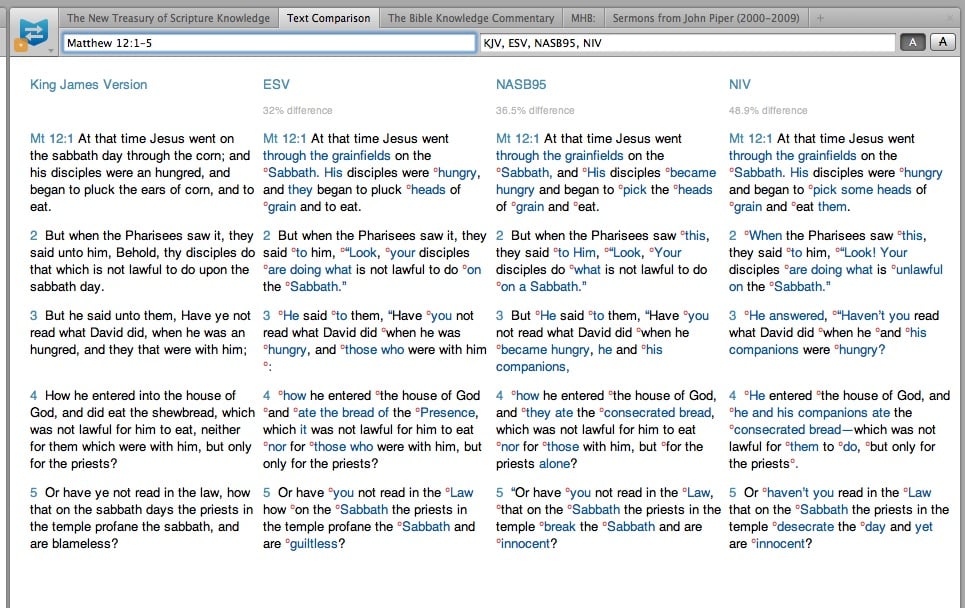Screen dimensions: 965x608
Task: Click verse number 5 in NIV column
Action: (732, 492)
